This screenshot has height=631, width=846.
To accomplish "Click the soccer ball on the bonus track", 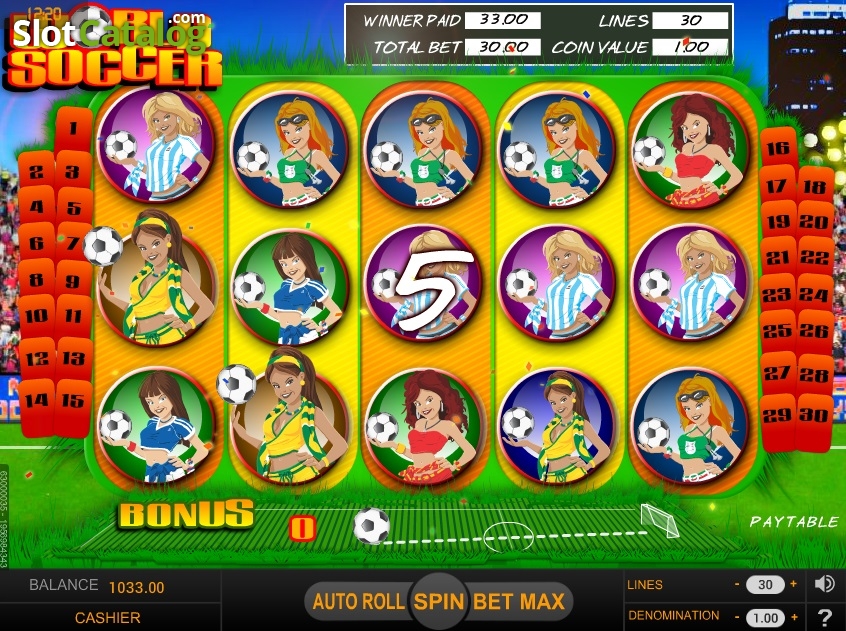I will (x=371, y=525).
